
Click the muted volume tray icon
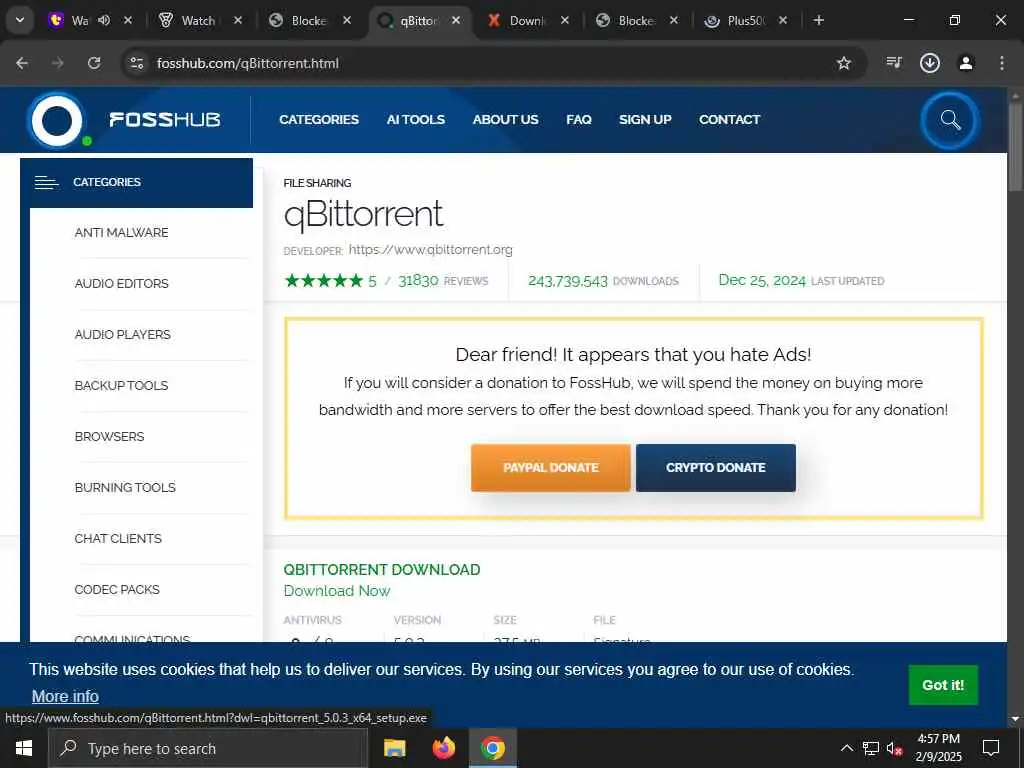pos(894,749)
